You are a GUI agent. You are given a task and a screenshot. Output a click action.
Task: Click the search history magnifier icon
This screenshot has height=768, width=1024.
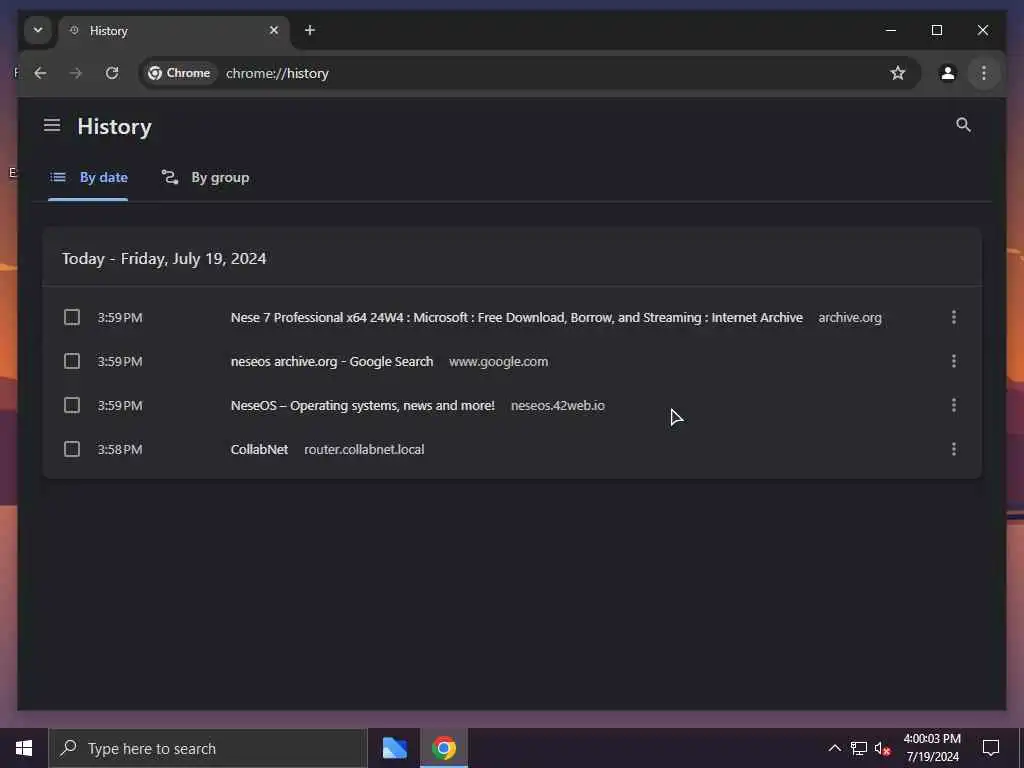coord(963,125)
